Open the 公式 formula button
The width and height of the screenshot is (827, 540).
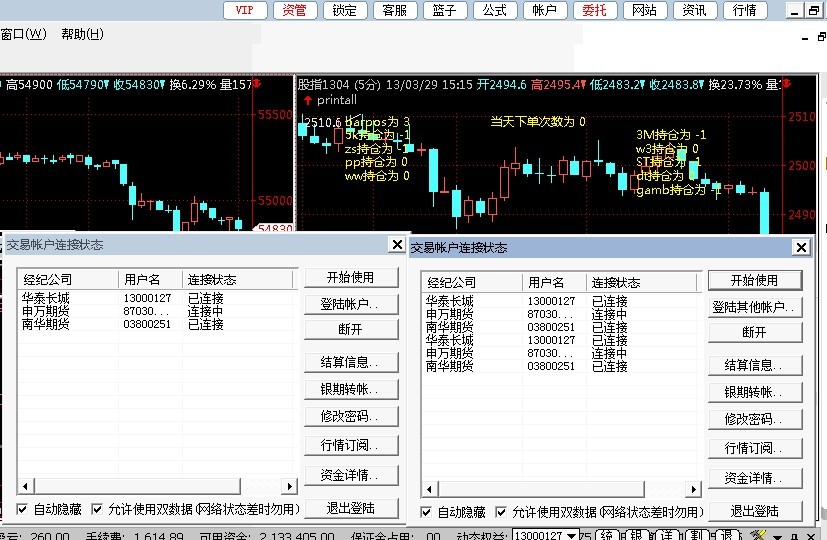coord(495,10)
